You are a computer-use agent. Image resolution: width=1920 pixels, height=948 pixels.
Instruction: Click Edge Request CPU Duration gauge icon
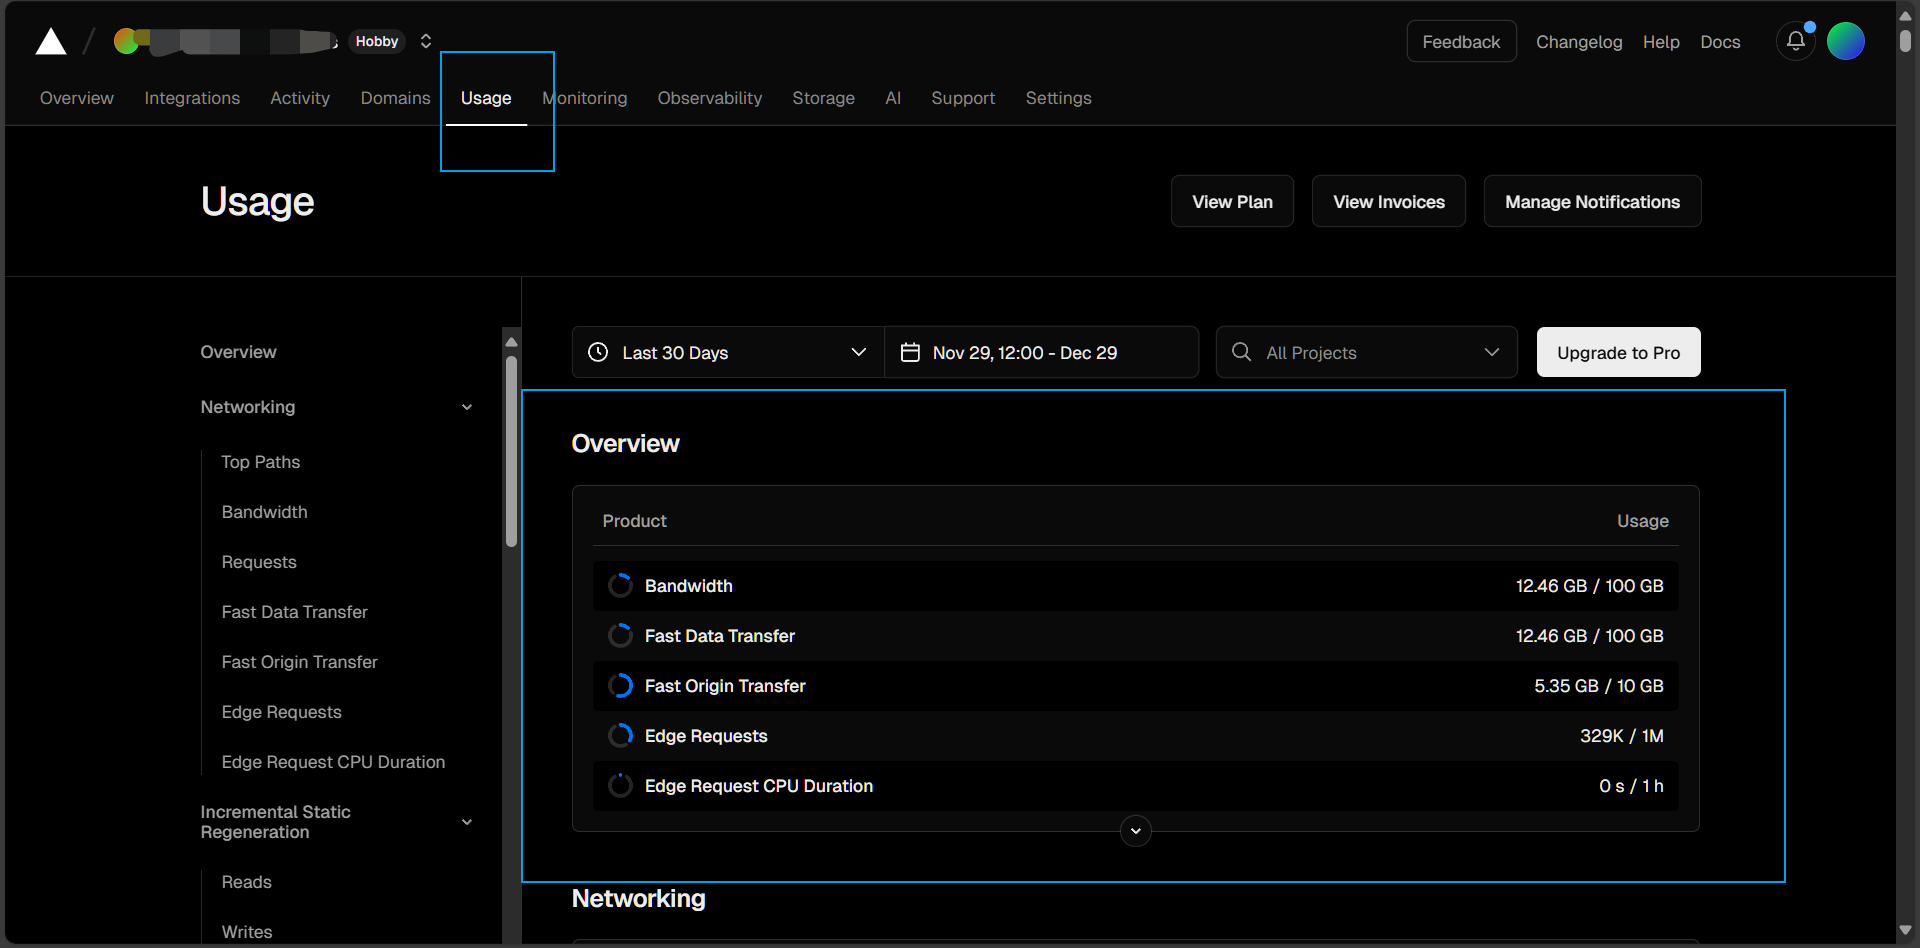pyautogui.click(x=620, y=785)
